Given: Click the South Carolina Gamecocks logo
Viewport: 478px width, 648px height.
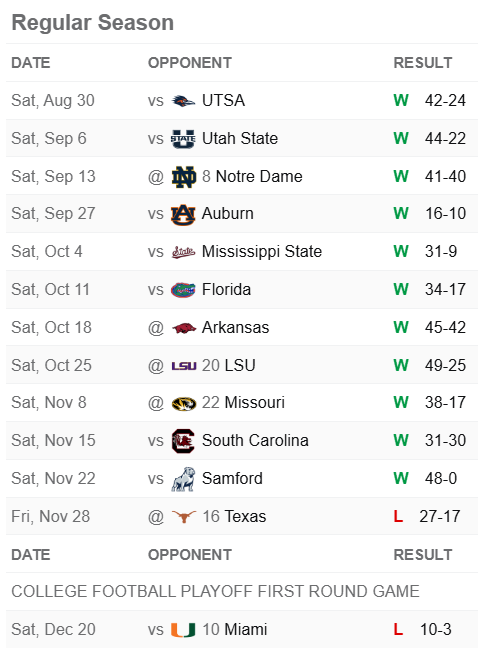Looking at the screenshot, I should pyautogui.click(x=183, y=441).
